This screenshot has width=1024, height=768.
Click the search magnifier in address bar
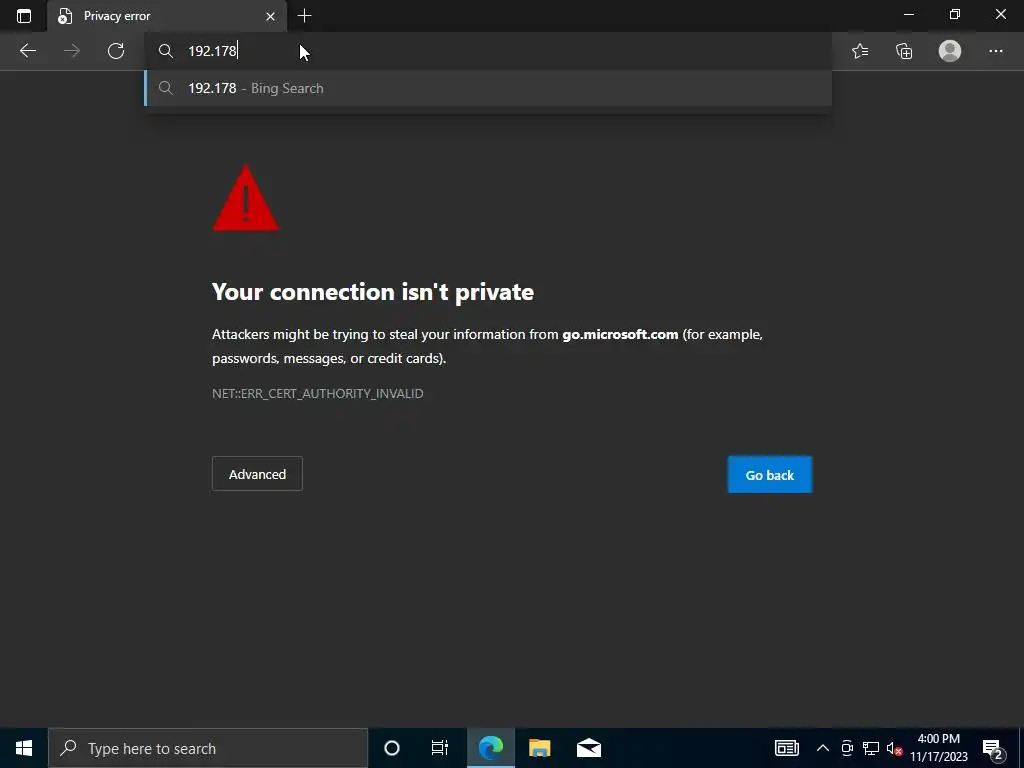pos(166,51)
